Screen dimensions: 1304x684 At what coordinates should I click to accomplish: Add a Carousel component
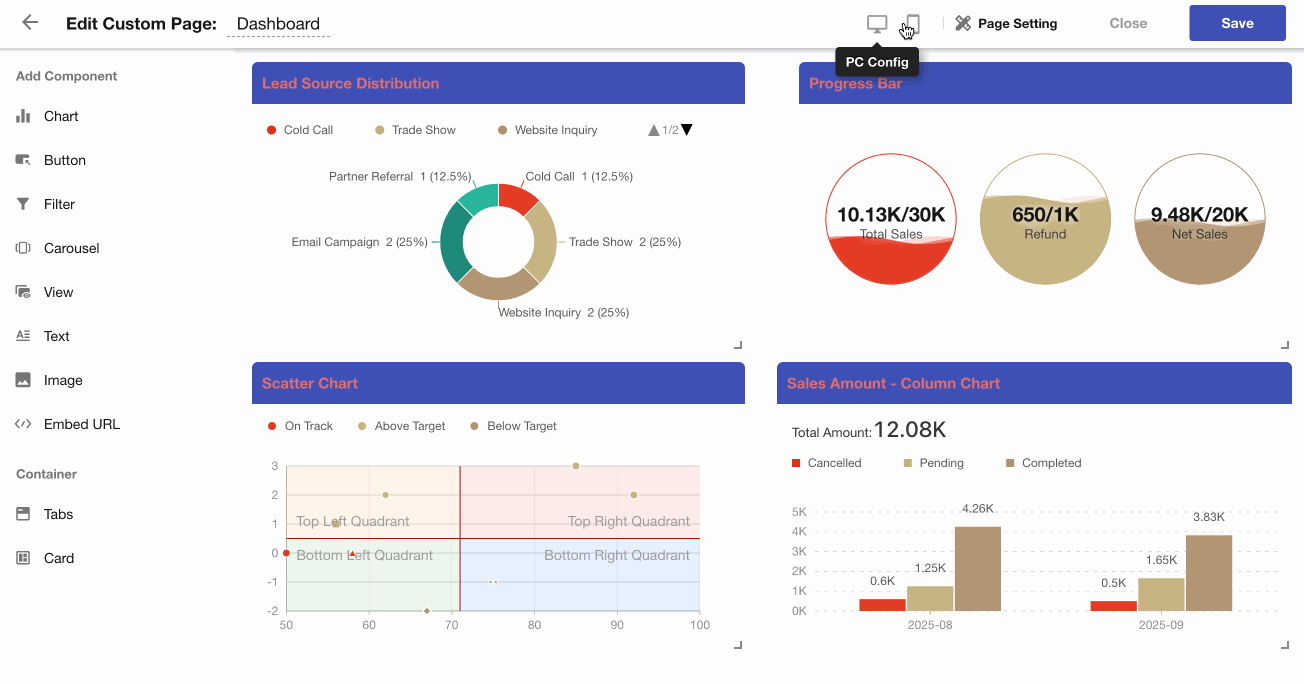(x=71, y=248)
